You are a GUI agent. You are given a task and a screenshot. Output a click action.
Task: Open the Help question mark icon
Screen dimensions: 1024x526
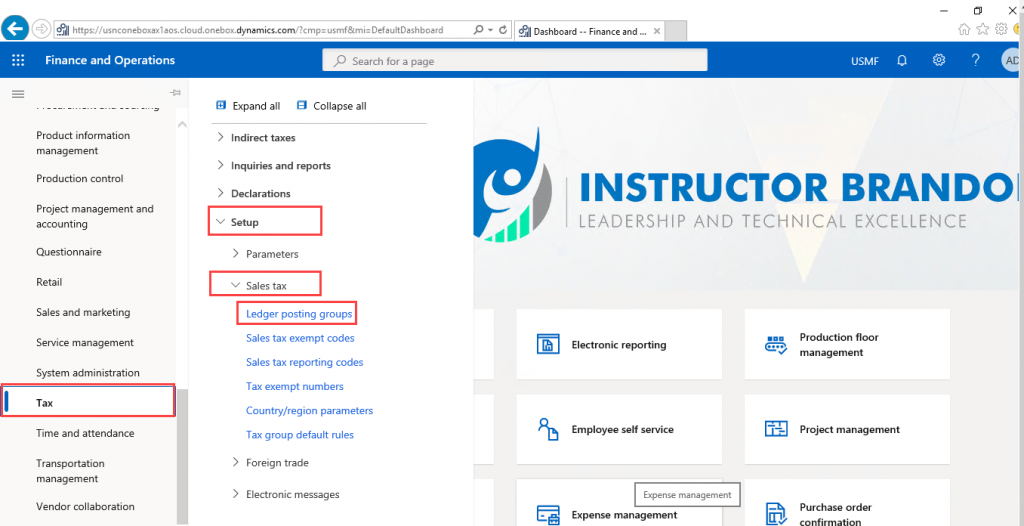click(x=976, y=60)
